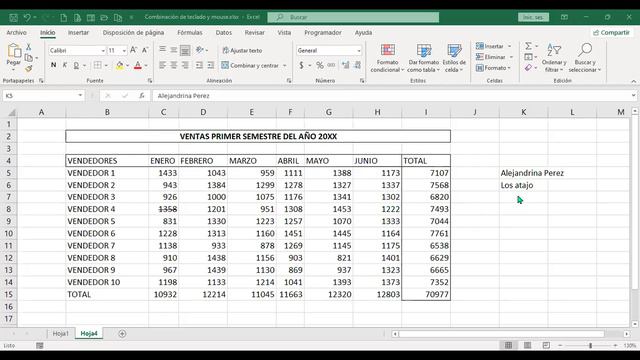The width and height of the screenshot is (640, 360).
Task: Open the Name Box dropdown arrow
Action: [80, 96]
